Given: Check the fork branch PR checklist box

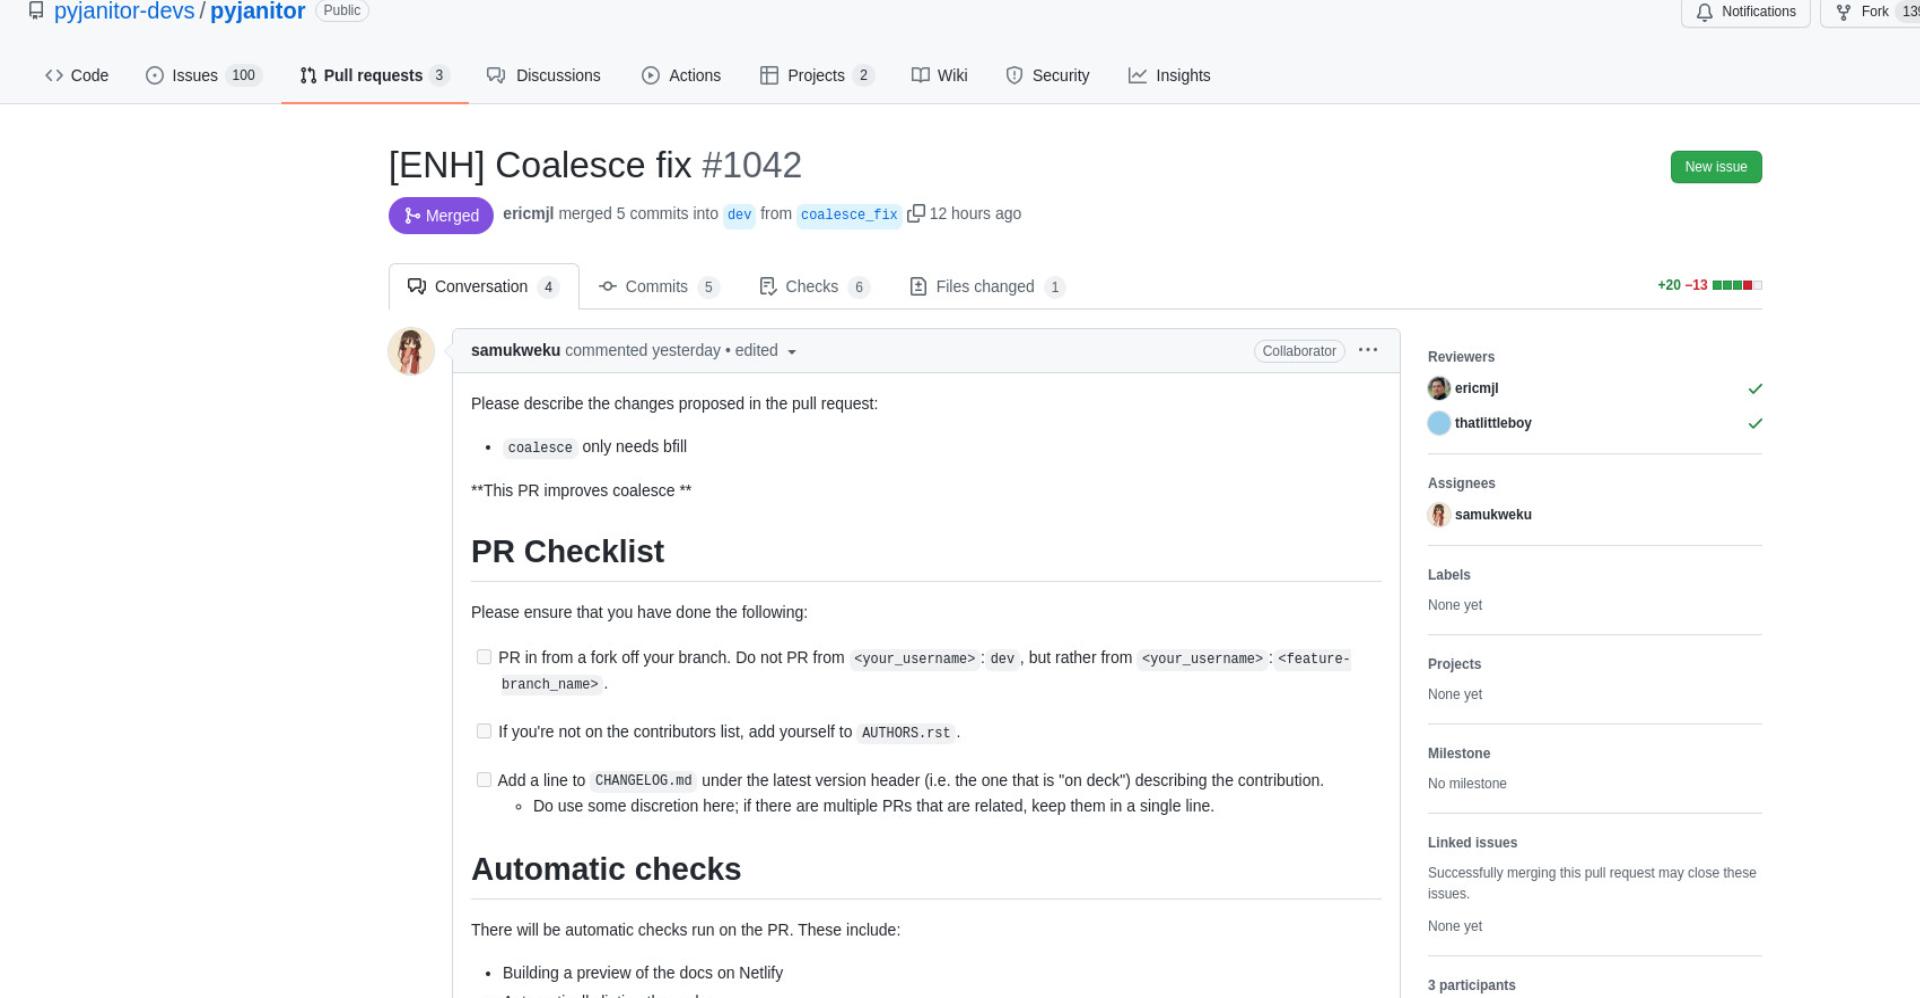Looking at the screenshot, I should [x=484, y=657].
